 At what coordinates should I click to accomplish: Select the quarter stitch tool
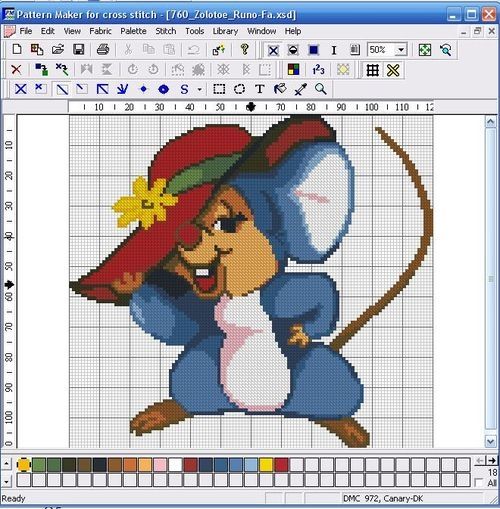tap(82, 89)
